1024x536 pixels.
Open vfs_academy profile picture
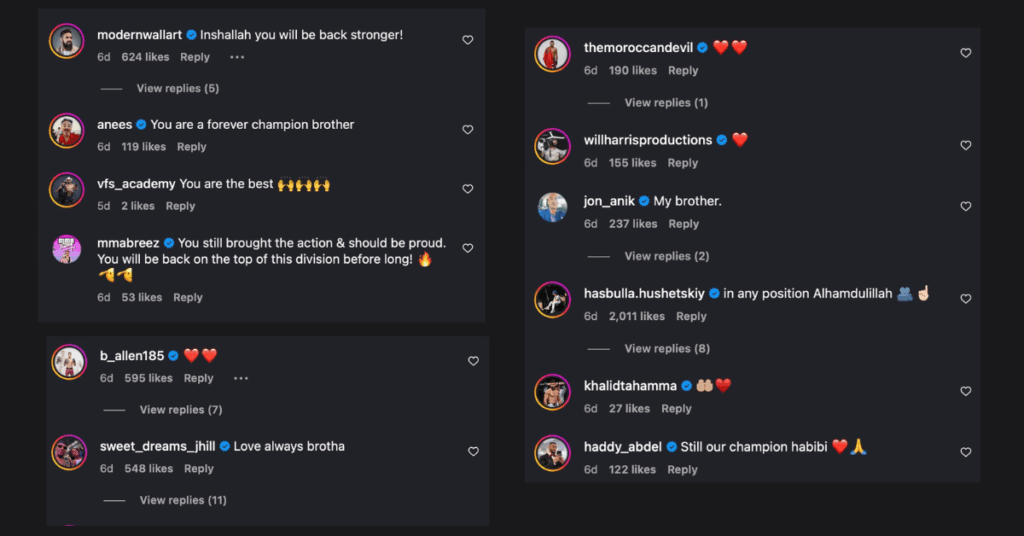[67, 190]
